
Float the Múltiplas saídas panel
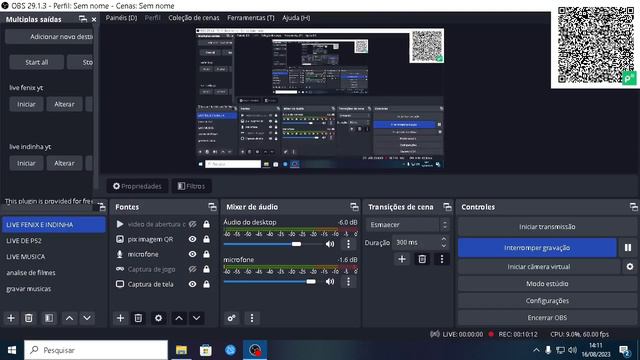click(x=83, y=19)
